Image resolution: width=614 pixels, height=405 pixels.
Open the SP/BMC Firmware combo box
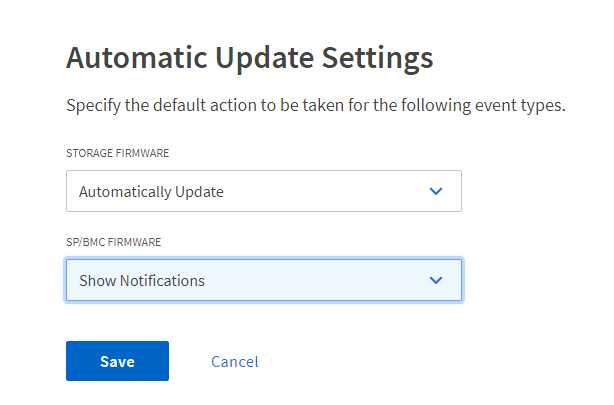264,280
